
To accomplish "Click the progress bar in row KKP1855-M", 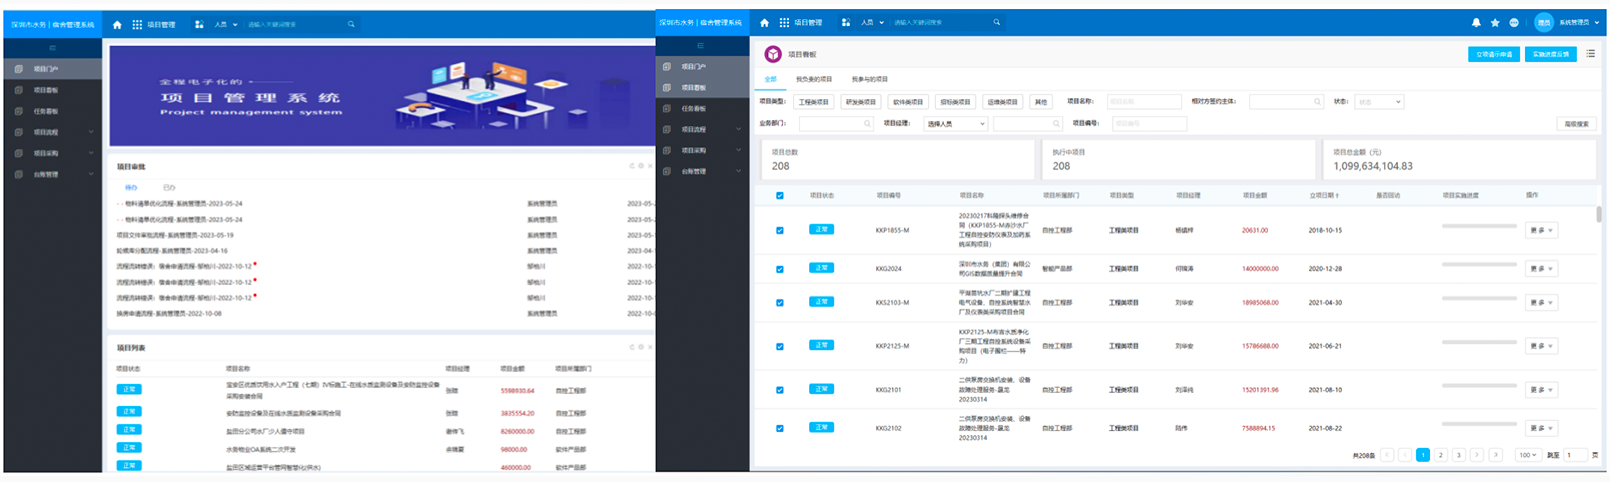I will 1479,226.
